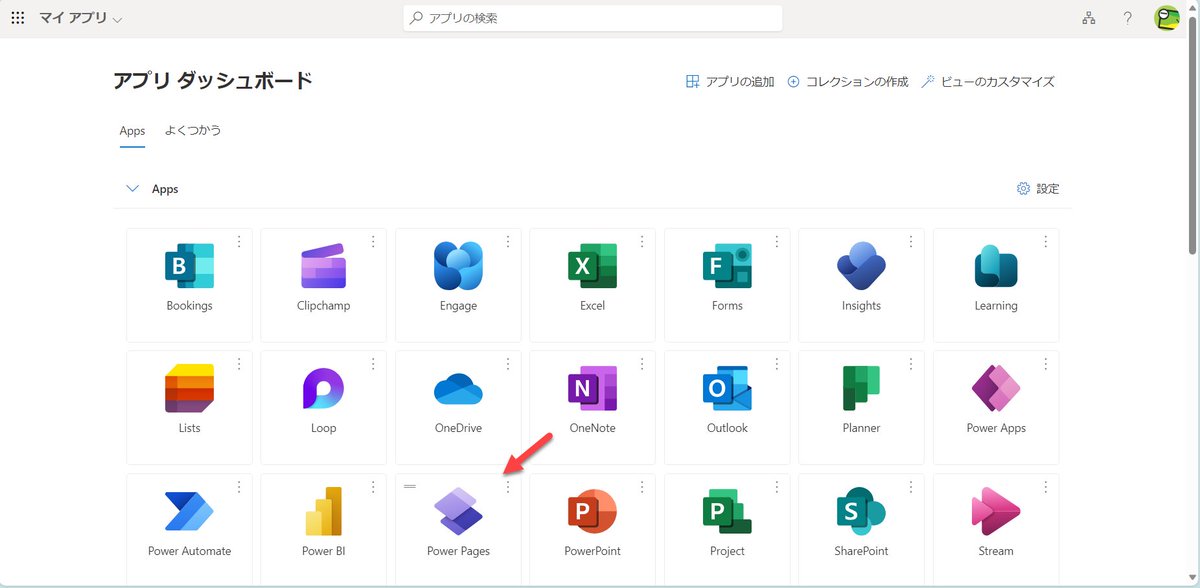
Task: Open more options menu for Forms tile
Action: pyautogui.click(x=777, y=241)
